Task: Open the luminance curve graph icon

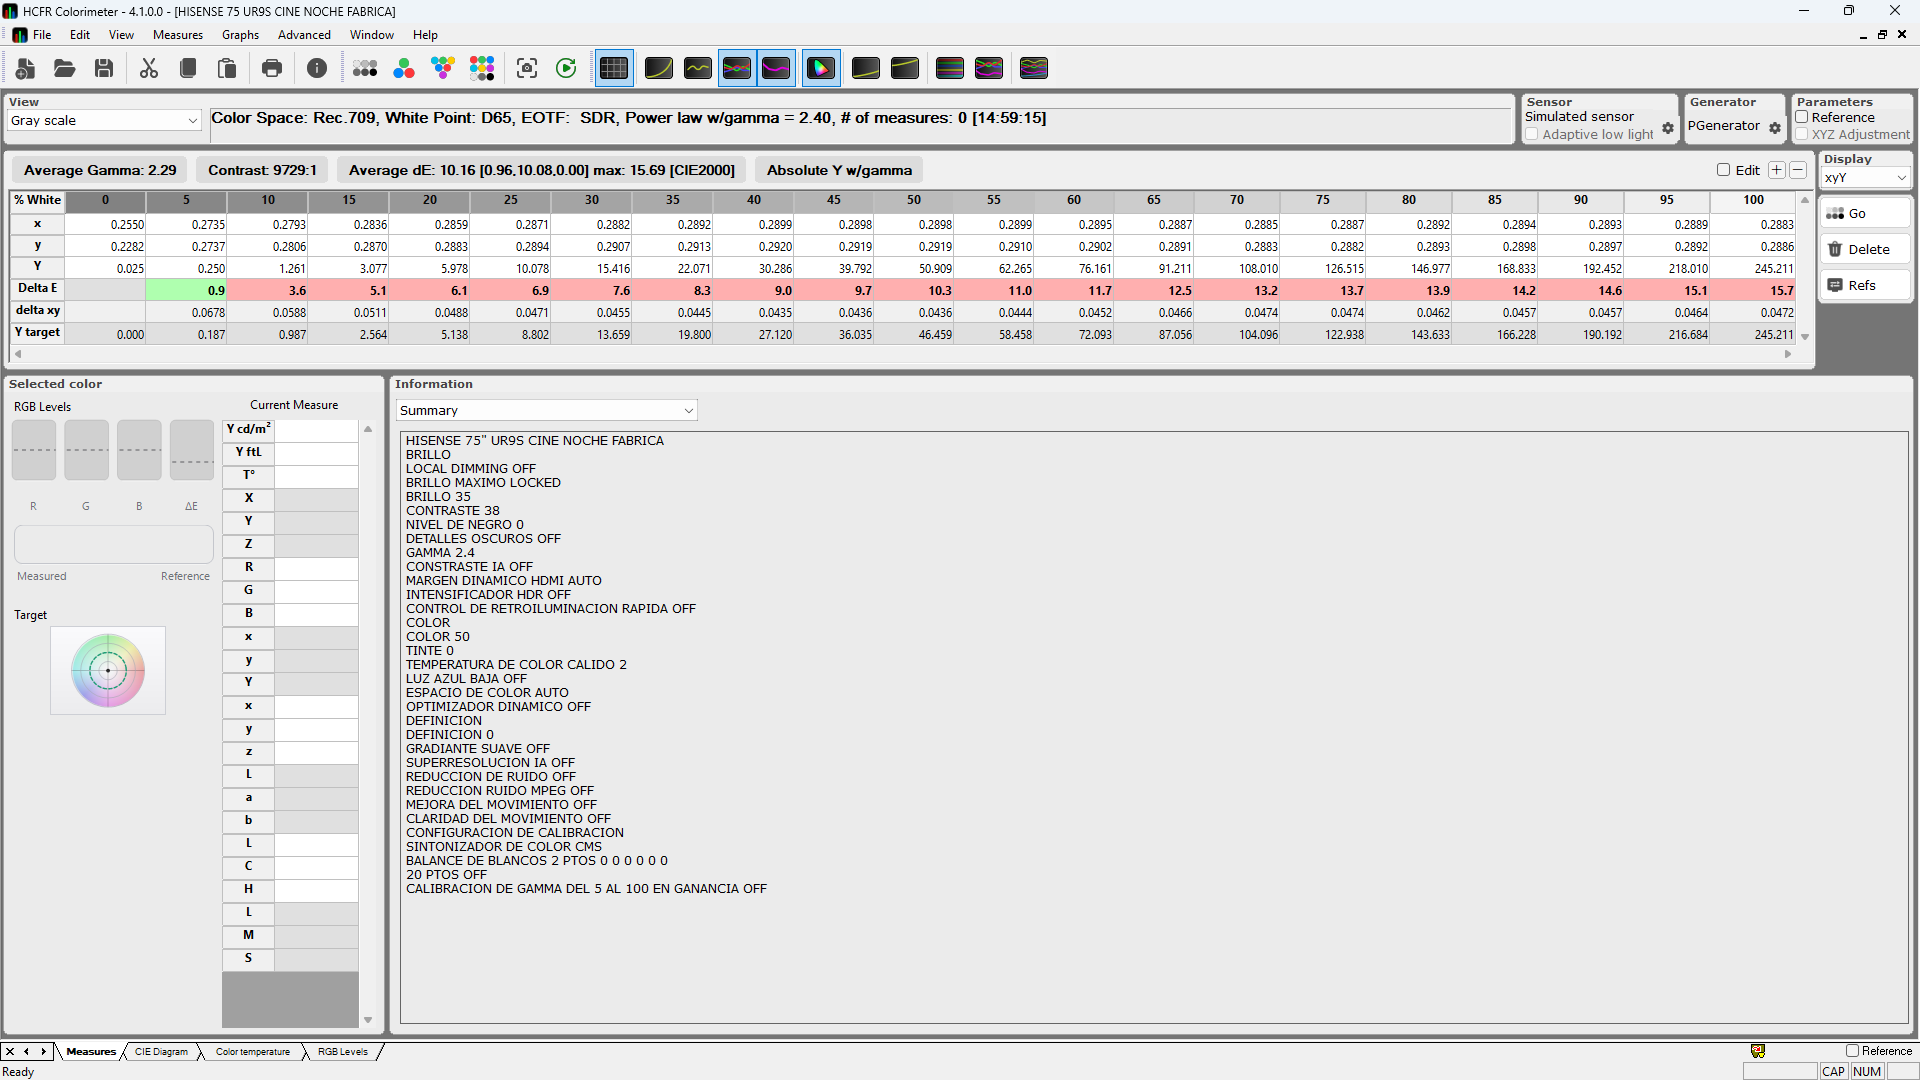Action: point(659,68)
